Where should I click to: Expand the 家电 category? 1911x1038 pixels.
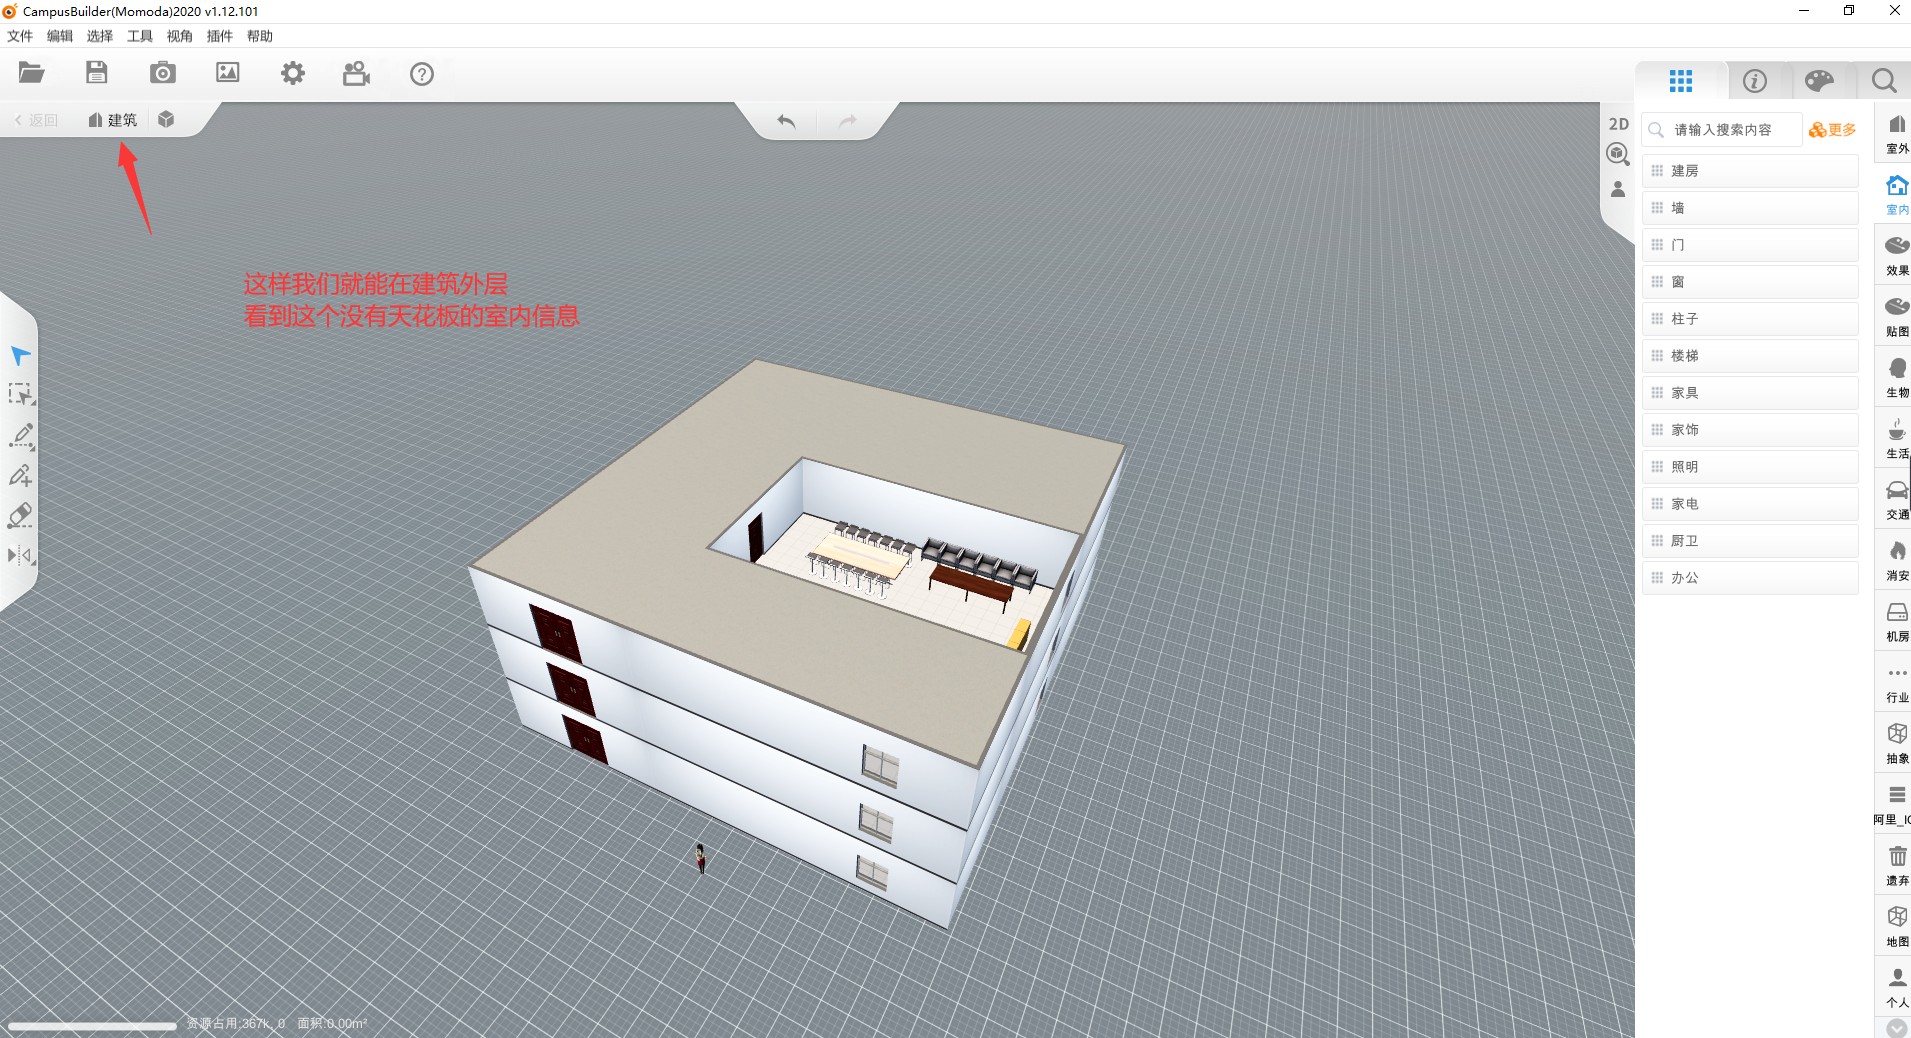[x=1750, y=504]
